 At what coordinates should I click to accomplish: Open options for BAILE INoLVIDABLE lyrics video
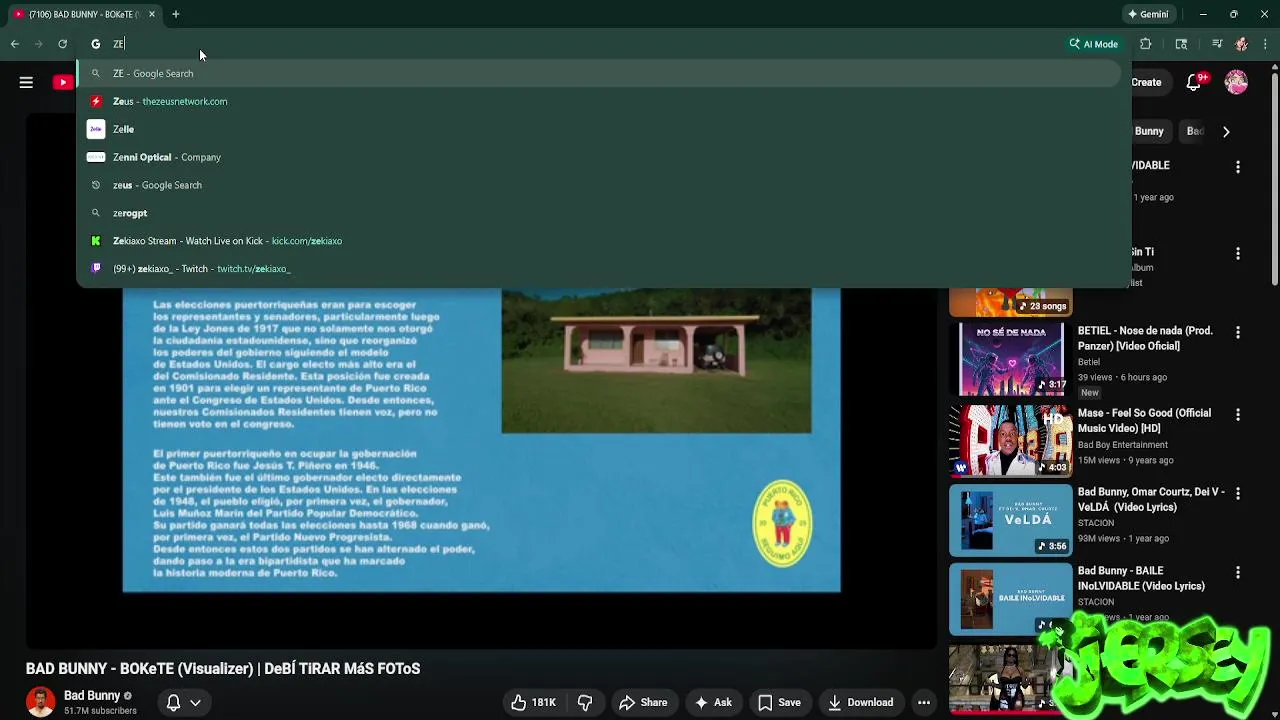click(1238, 572)
